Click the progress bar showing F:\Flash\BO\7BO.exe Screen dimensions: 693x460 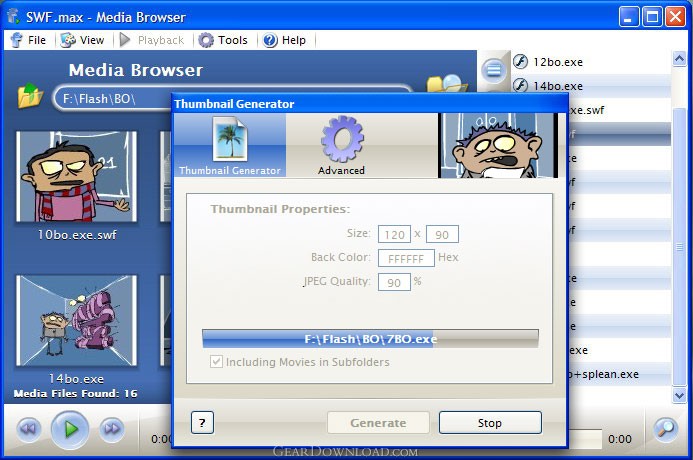(370, 339)
